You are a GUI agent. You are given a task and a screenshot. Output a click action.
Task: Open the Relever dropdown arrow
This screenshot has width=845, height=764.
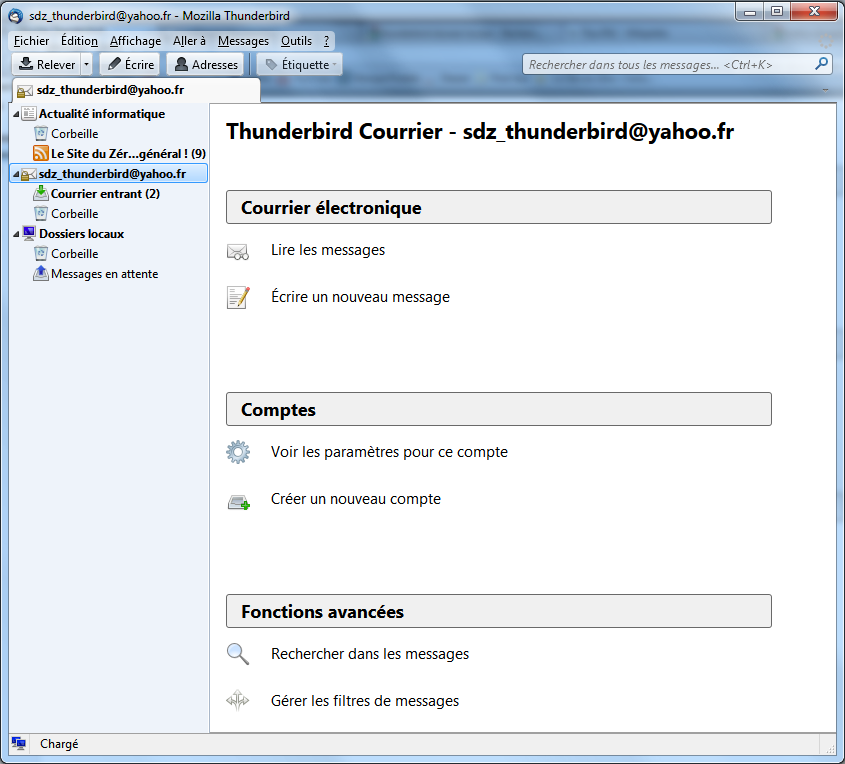(87, 65)
